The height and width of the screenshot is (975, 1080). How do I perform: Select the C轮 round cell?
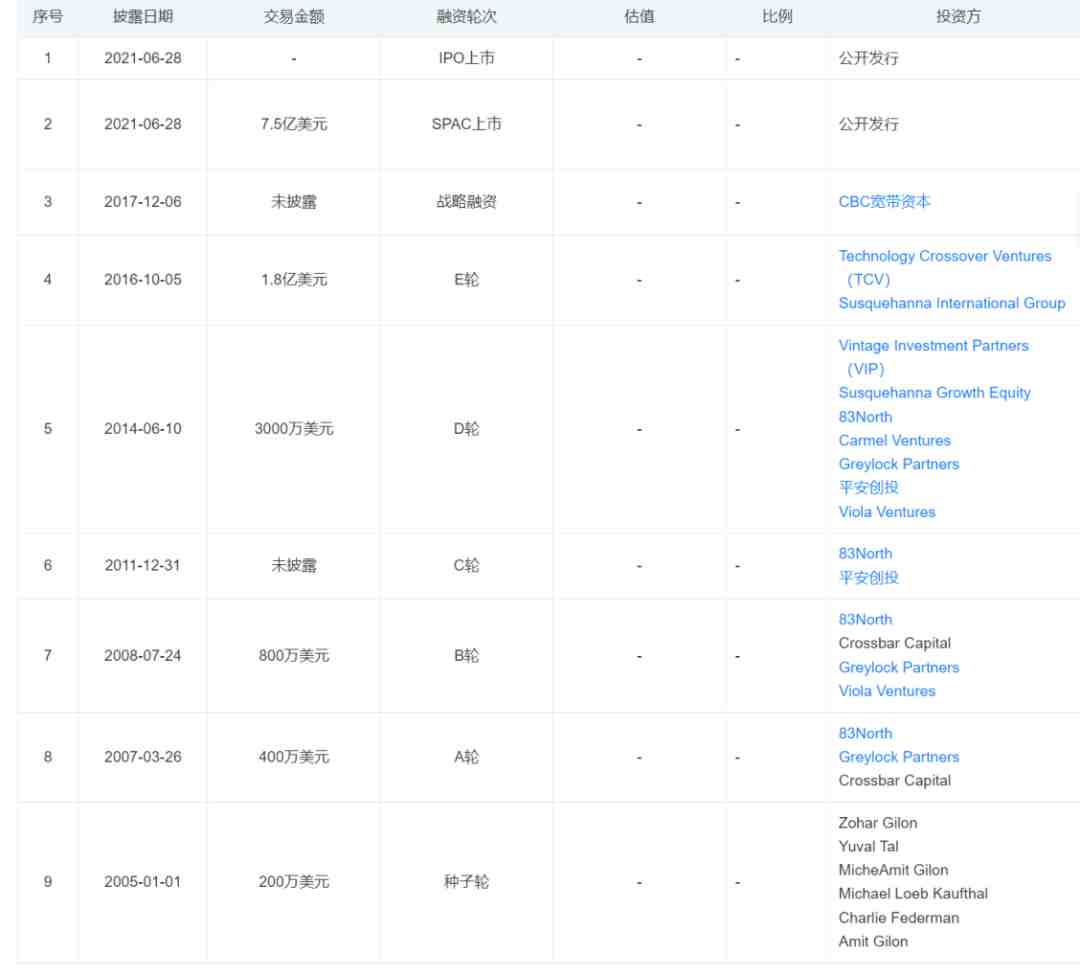click(466, 565)
